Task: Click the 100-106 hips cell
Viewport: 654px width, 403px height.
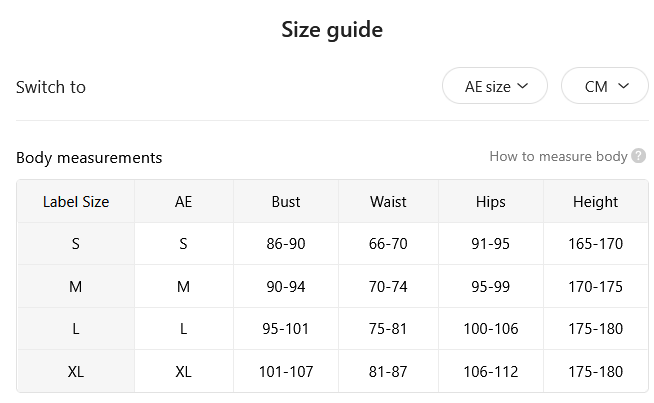Action: coord(490,329)
